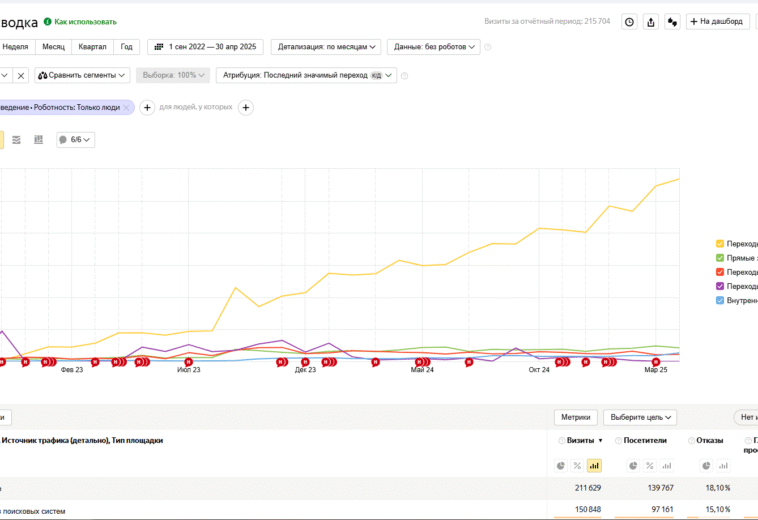Click the segments comparison icon beside На дашборд
Screen dimensions: 758x520
click(672, 22)
